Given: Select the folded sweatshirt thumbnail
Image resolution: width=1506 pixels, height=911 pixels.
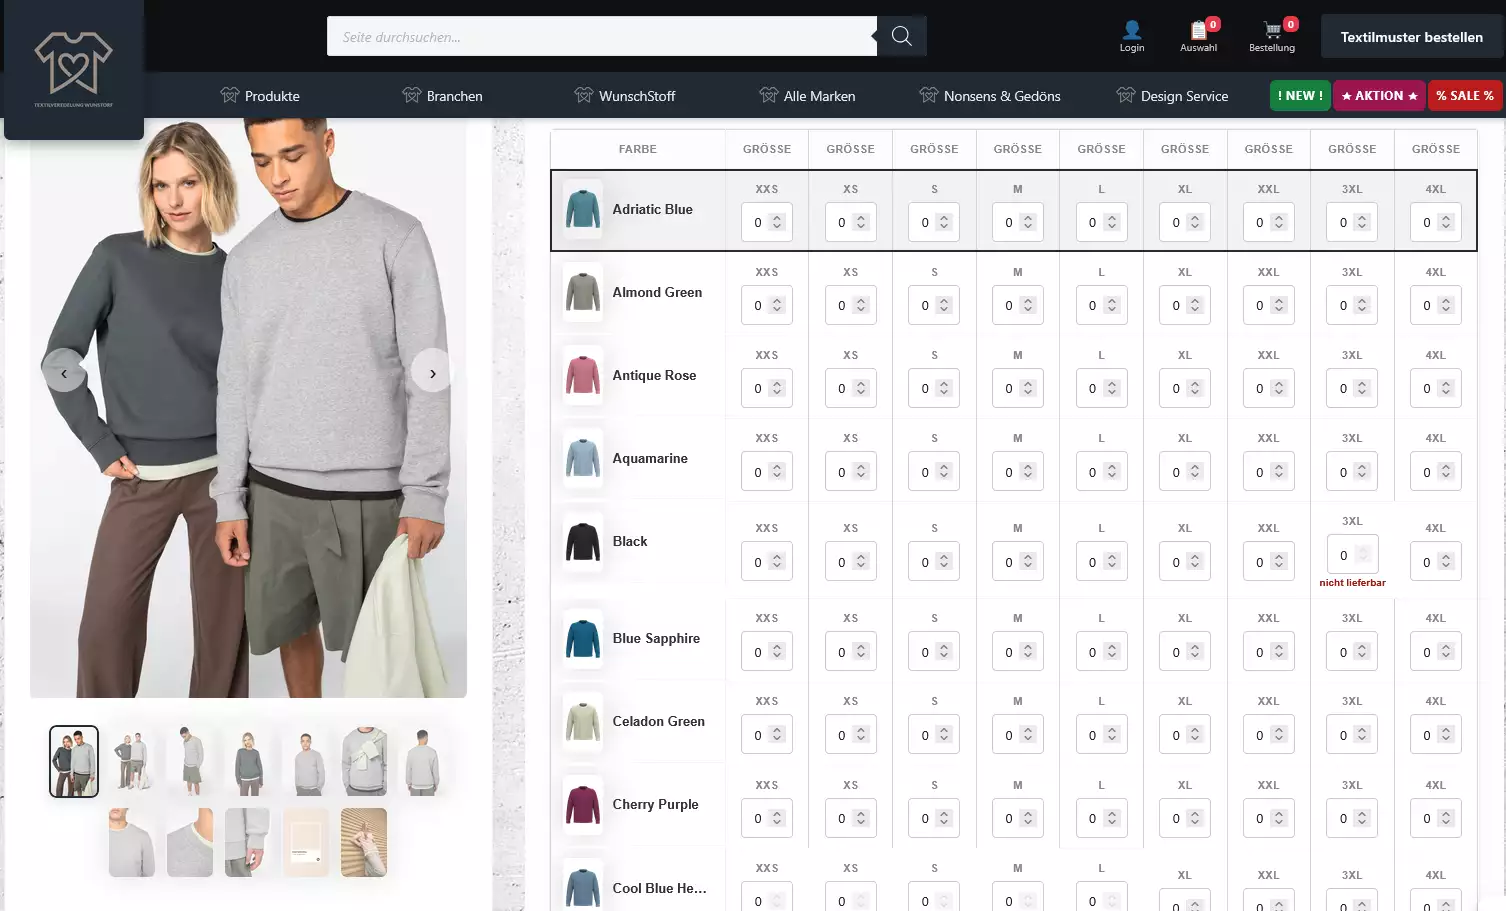Looking at the screenshot, I should [364, 761].
